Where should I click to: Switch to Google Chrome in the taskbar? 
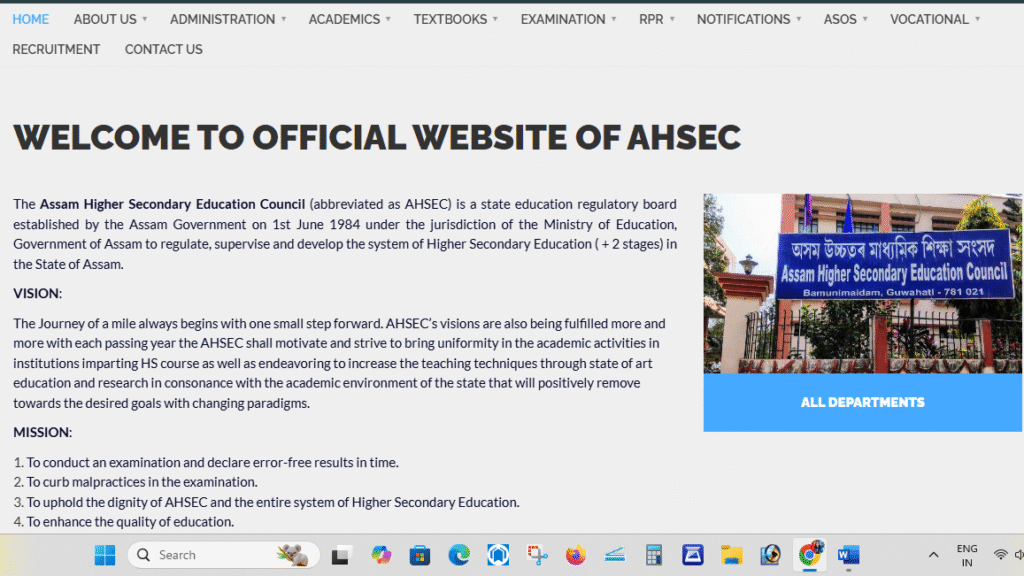pos(810,555)
